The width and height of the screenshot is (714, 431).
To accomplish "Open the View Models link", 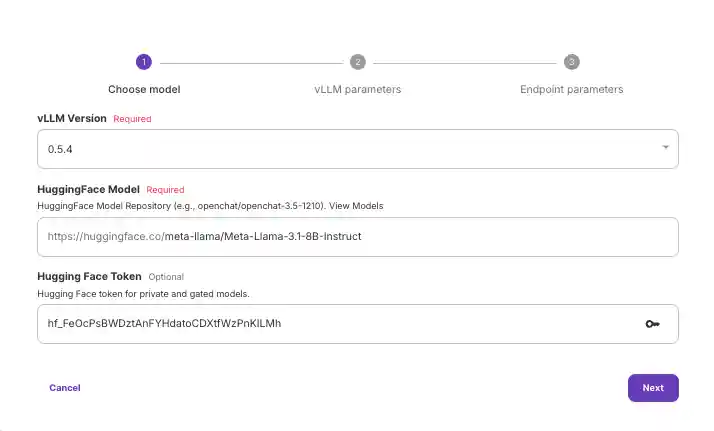I will [x=358, y=206].
